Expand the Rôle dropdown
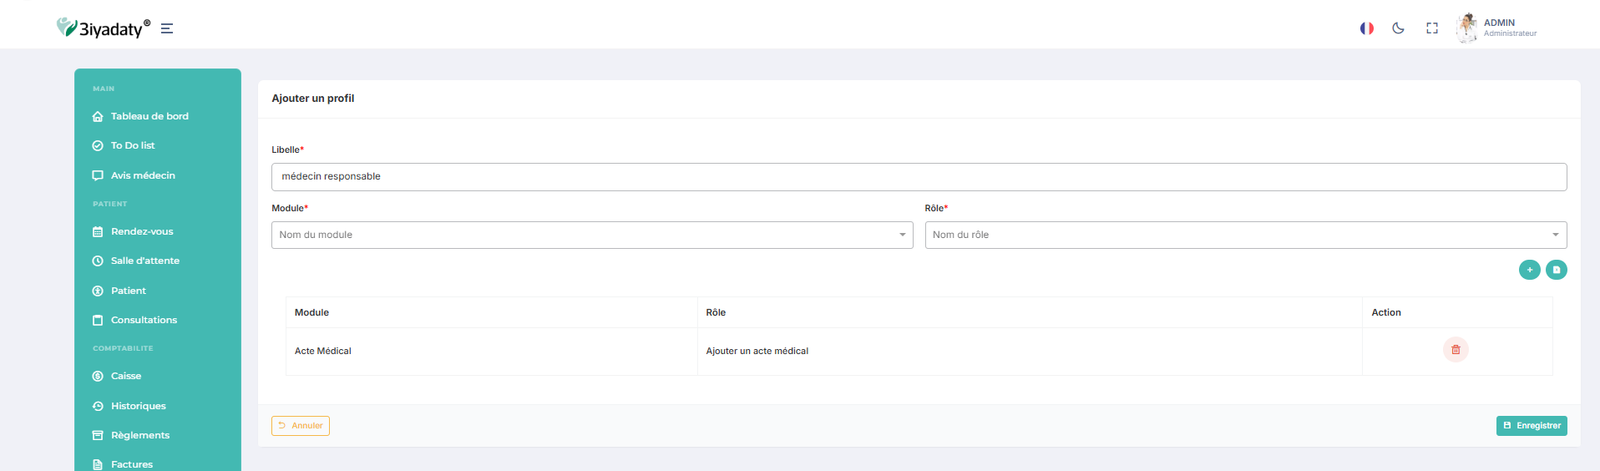This screenshot has width=1600, height=471. pyautogui.click(x=1245, y=235)
